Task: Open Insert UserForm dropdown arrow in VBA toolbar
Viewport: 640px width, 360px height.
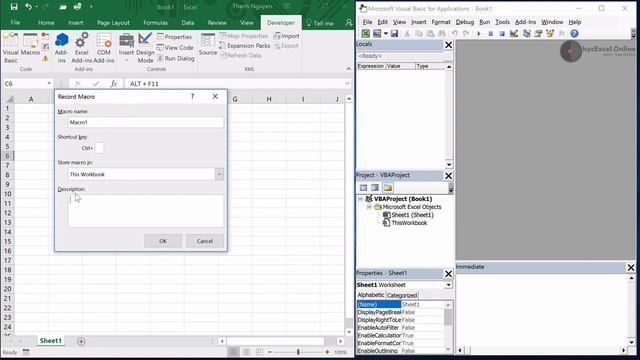Action: (x=386, y=33)
